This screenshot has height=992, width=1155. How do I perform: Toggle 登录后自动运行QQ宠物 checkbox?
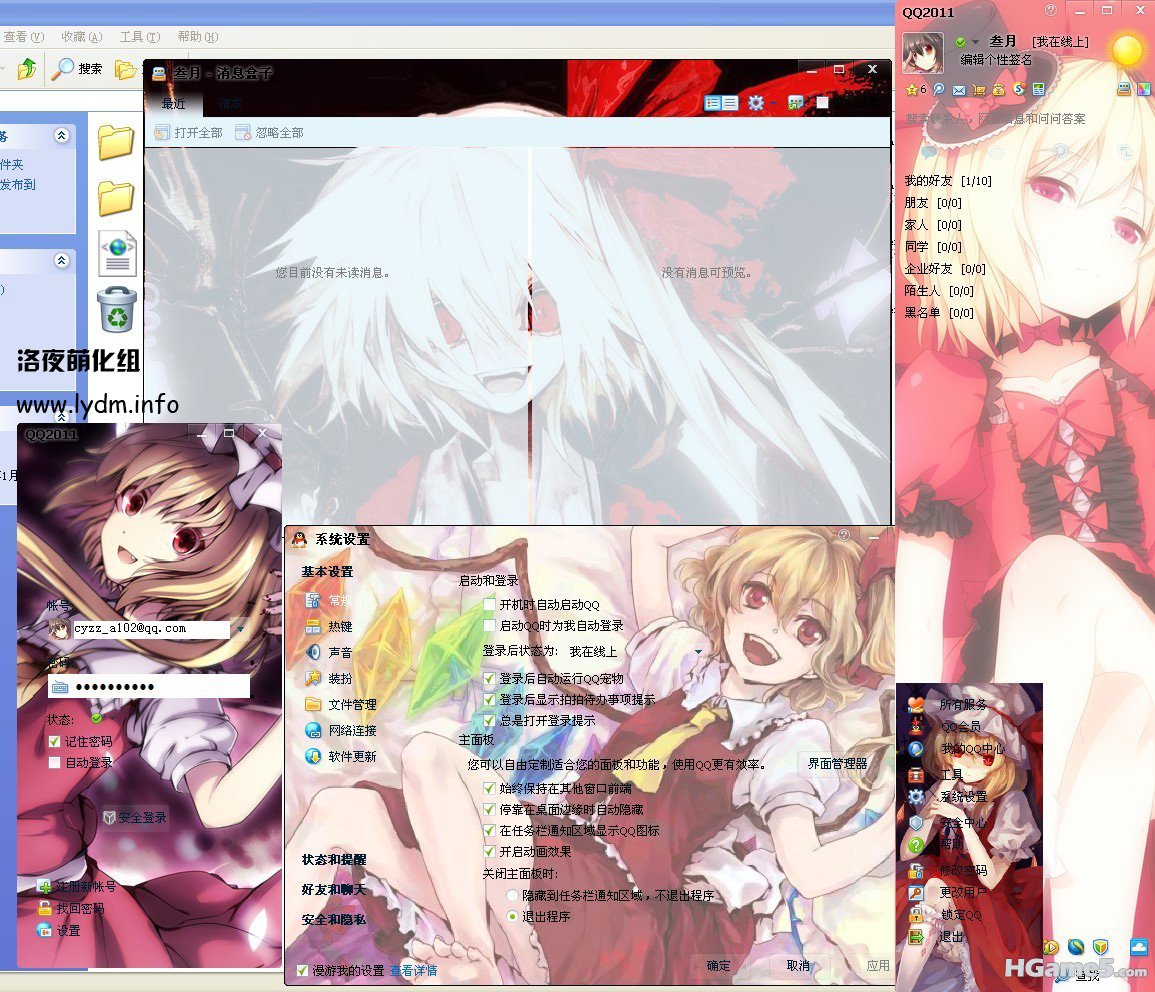(x=489, y=678)
